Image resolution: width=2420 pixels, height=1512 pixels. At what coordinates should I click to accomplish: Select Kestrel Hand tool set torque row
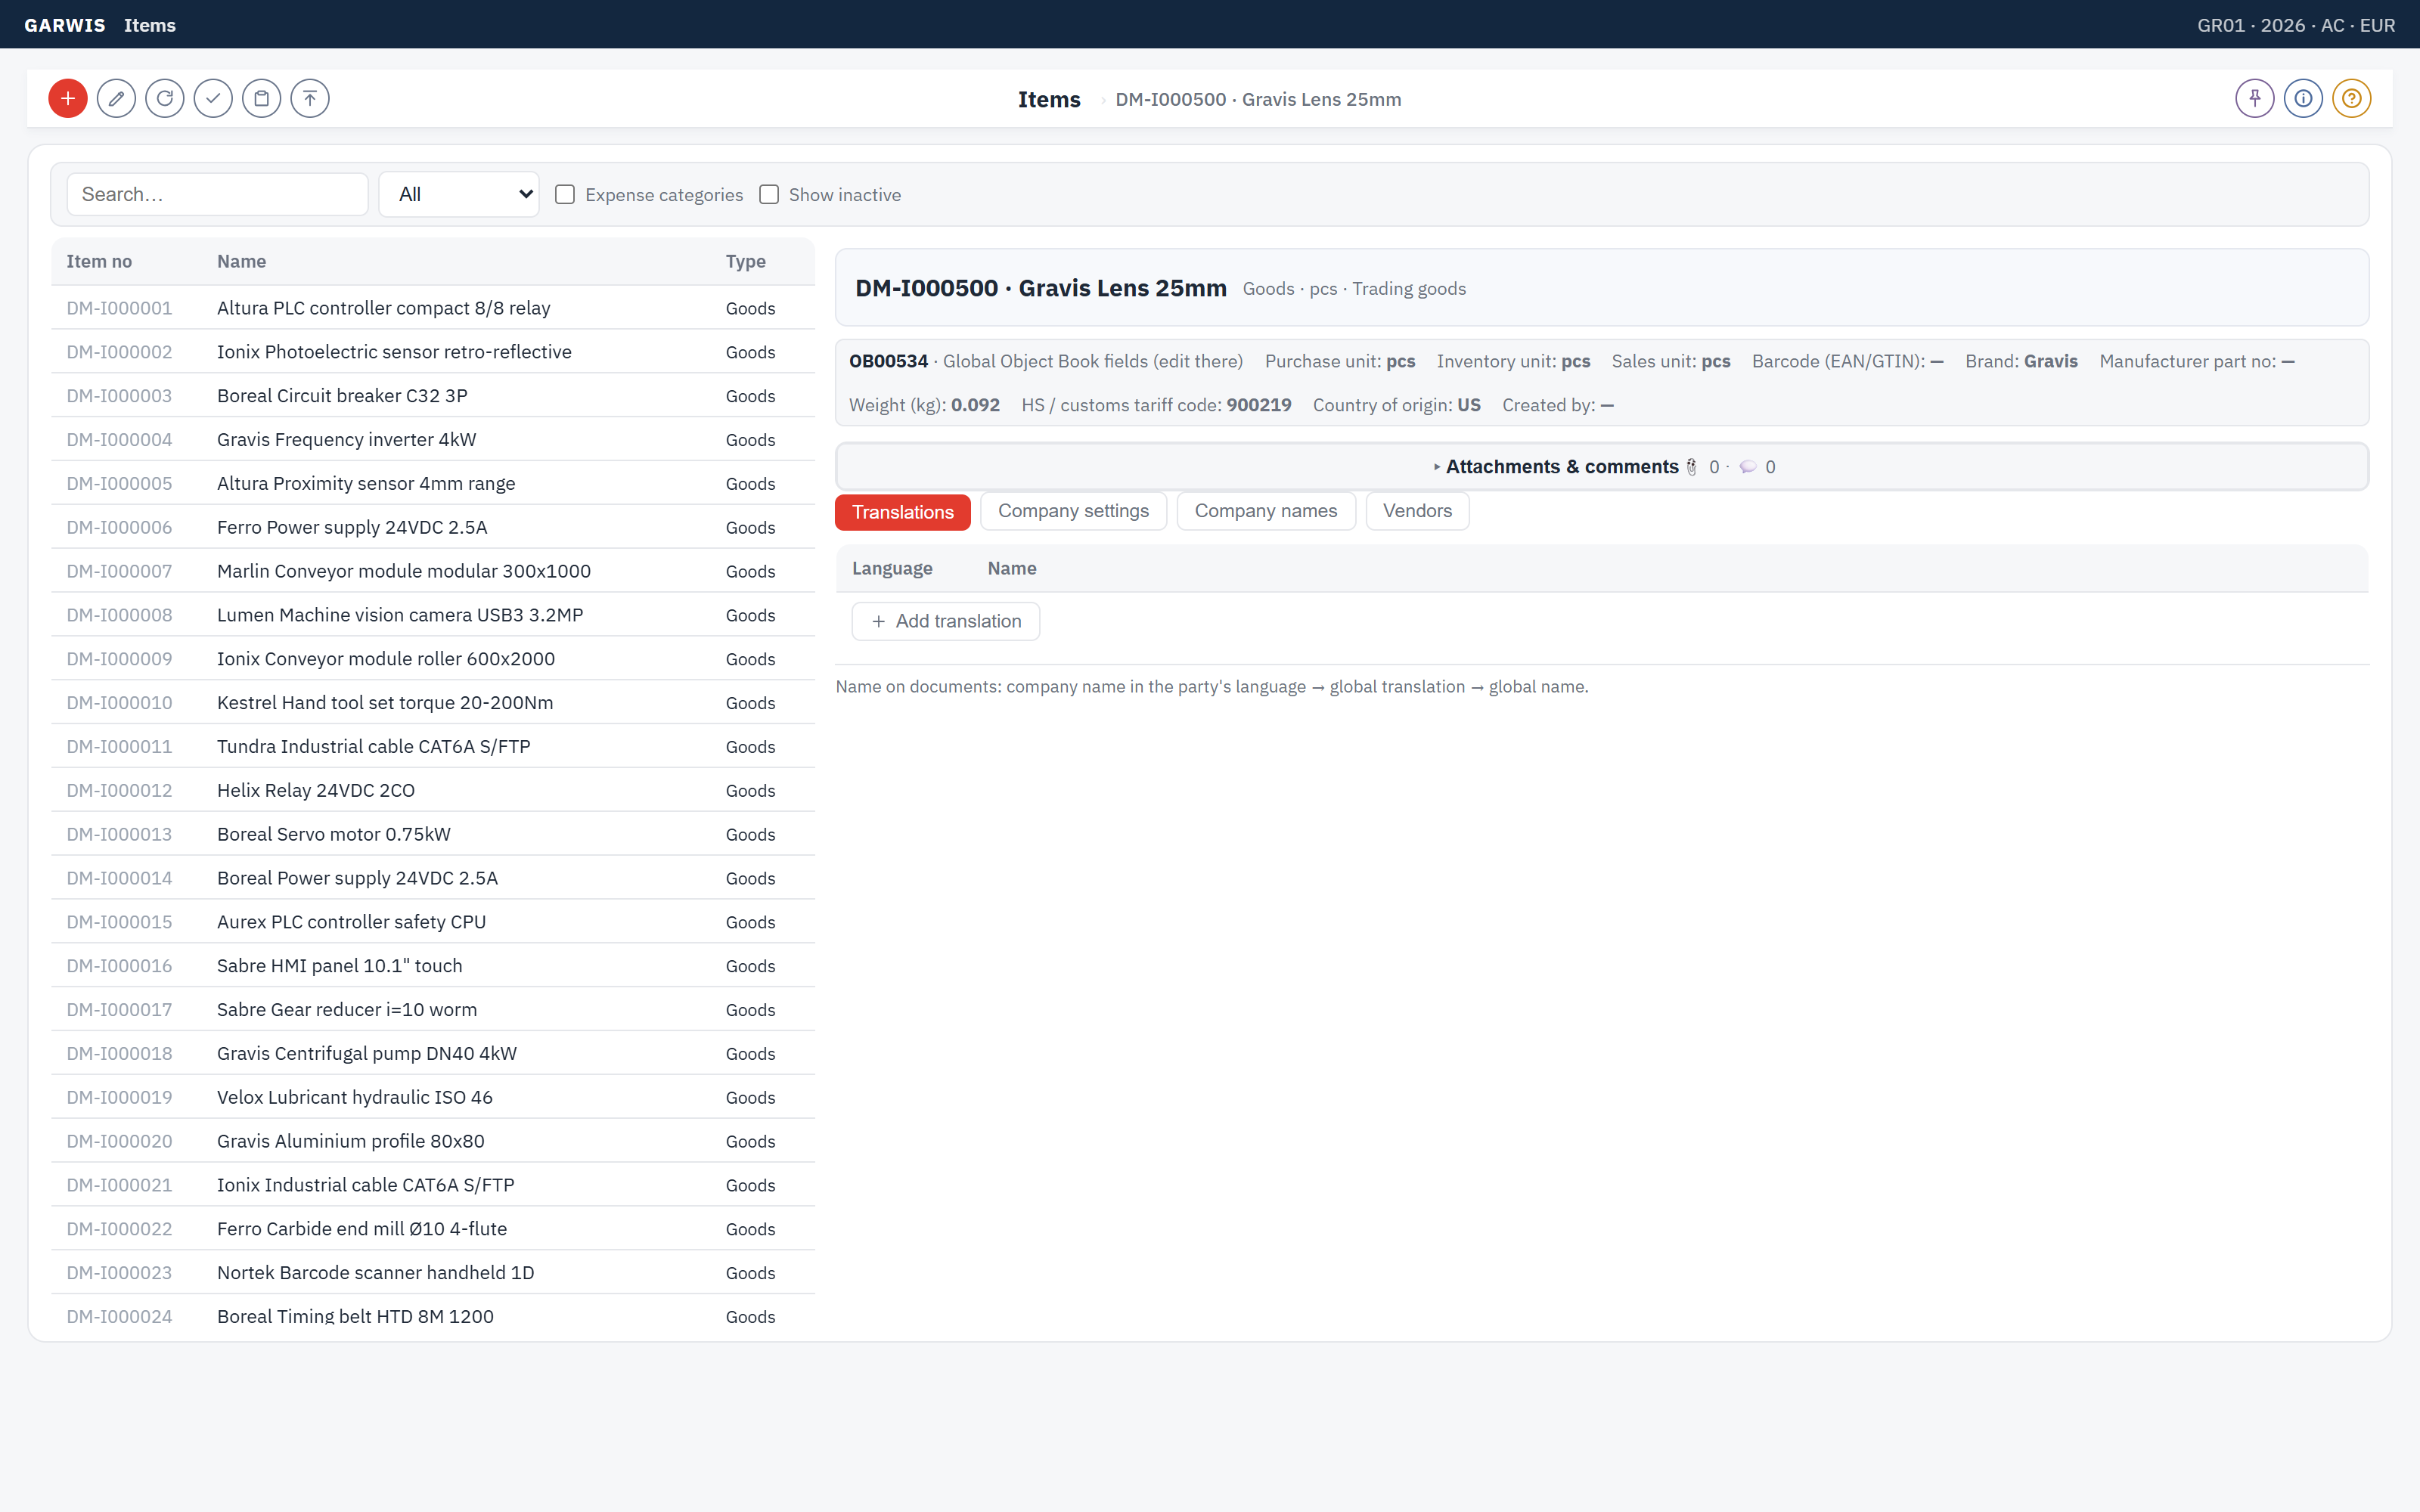pyautogui.click(x=433, y=703)
